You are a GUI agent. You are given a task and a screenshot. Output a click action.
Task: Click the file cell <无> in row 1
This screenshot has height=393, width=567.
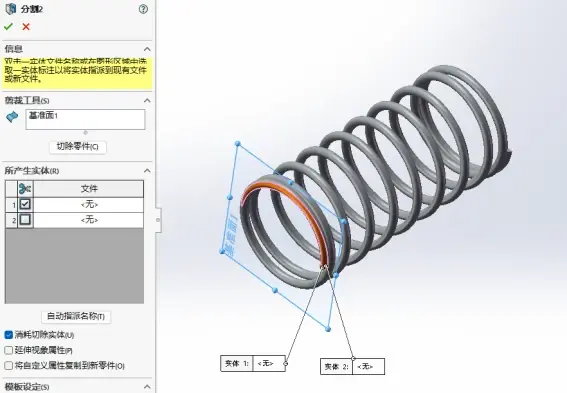click(x=89, y=205)
